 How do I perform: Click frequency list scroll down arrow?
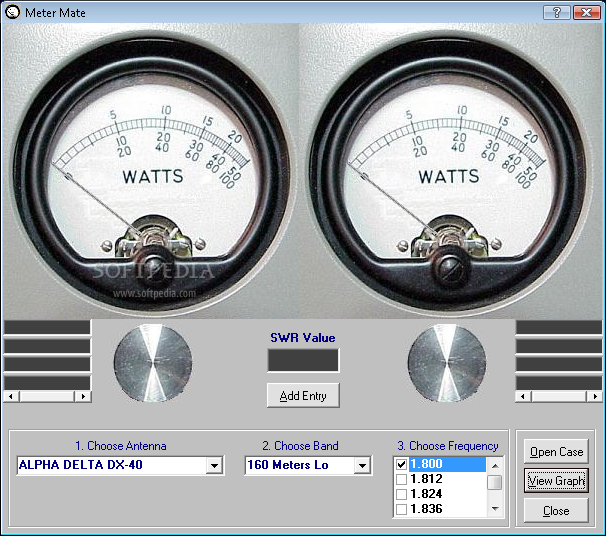pos(495,509)
